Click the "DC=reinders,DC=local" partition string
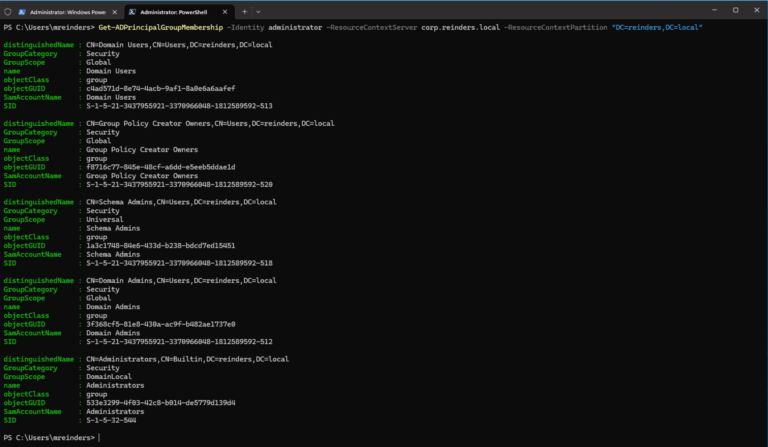768x447 pixels. tap(657, 27)
